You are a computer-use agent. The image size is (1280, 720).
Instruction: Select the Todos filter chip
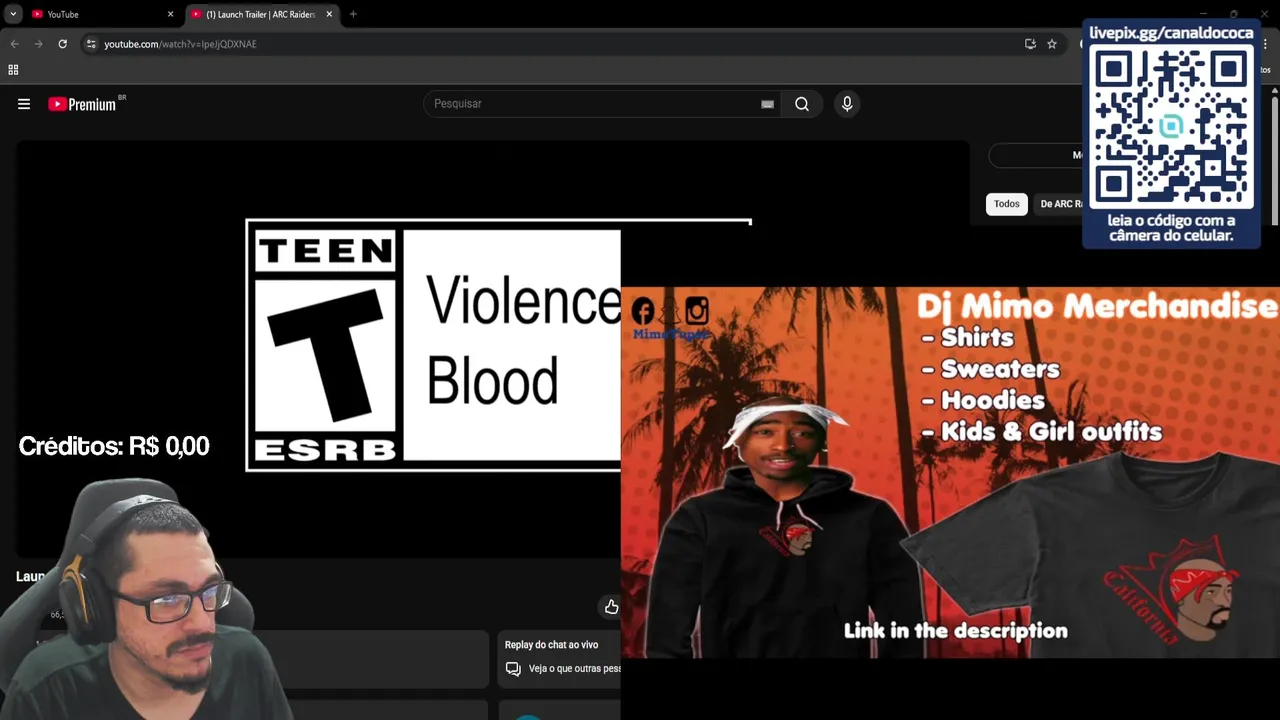[1007, 204]
